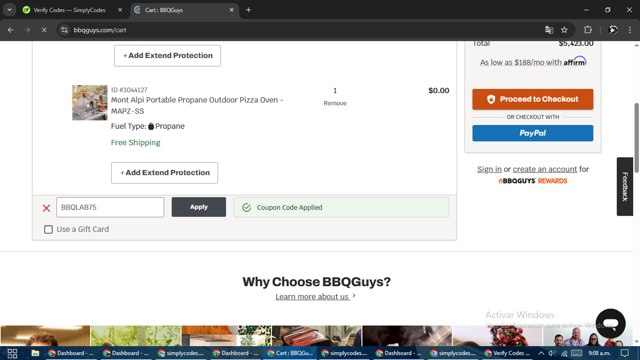The width and height of the screenshot is (640, 360).
Task: Click Proceed to Checkout
Action: [533, 99]
